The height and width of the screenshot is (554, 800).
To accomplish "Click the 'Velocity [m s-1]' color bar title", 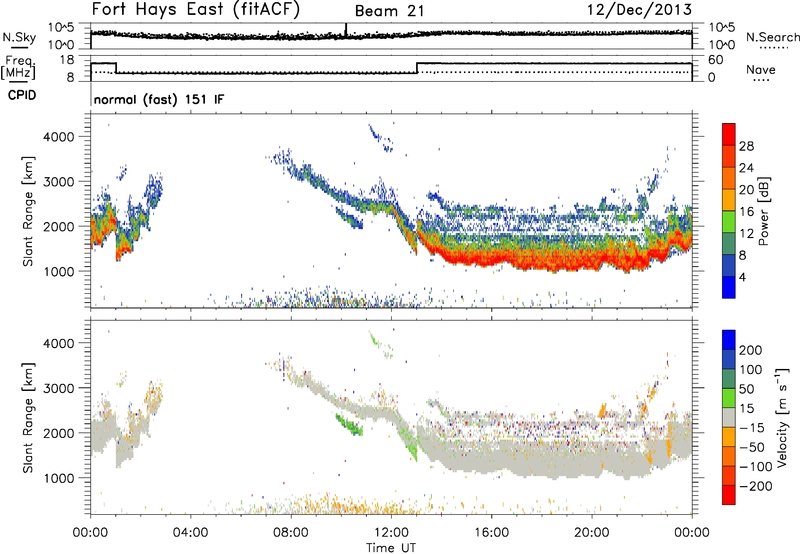I will point(782,417).
